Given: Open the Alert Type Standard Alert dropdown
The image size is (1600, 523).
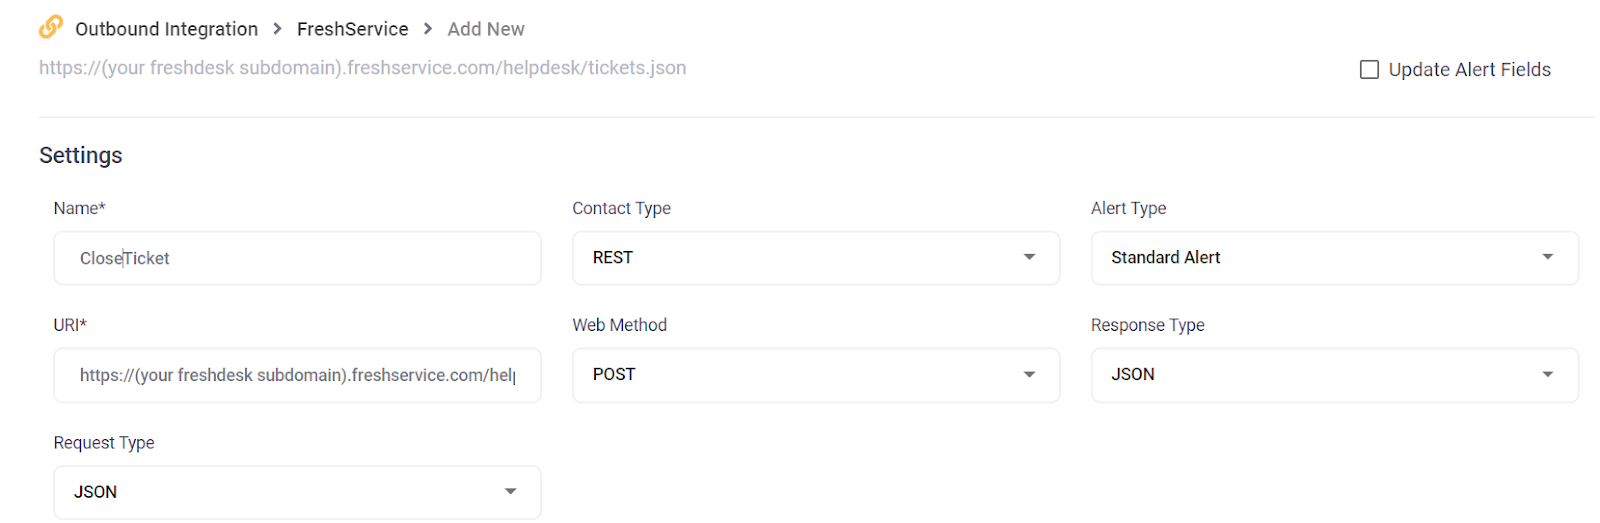Looking at the screenshot, I should (1320, 258).
